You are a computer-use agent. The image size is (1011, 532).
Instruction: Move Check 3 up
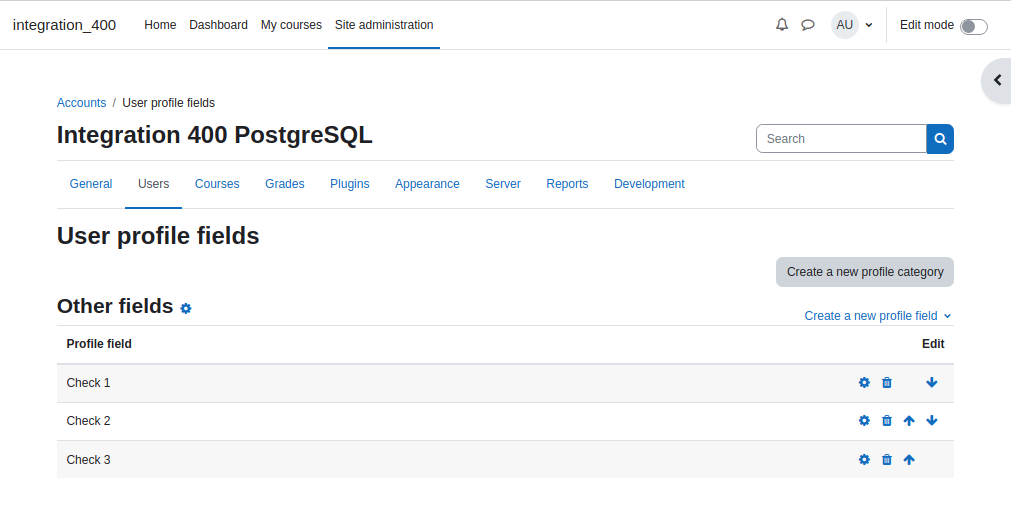coord(909,459)
